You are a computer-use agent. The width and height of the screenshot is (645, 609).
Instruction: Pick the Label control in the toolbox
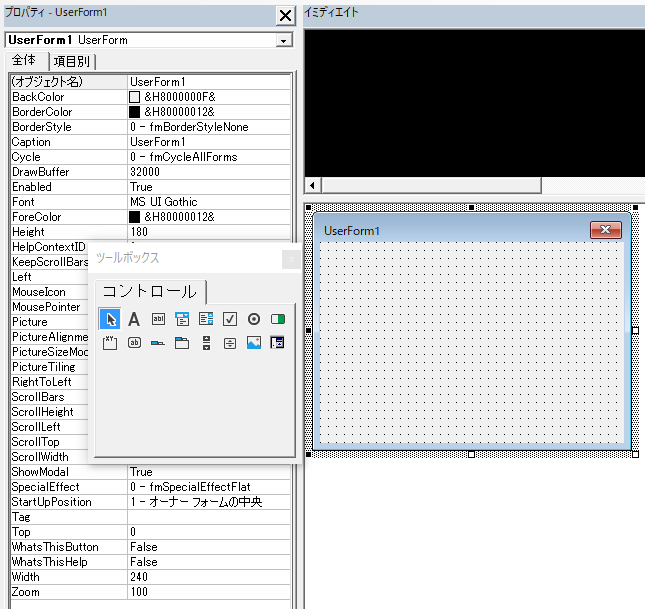click(x=134, y=319)
